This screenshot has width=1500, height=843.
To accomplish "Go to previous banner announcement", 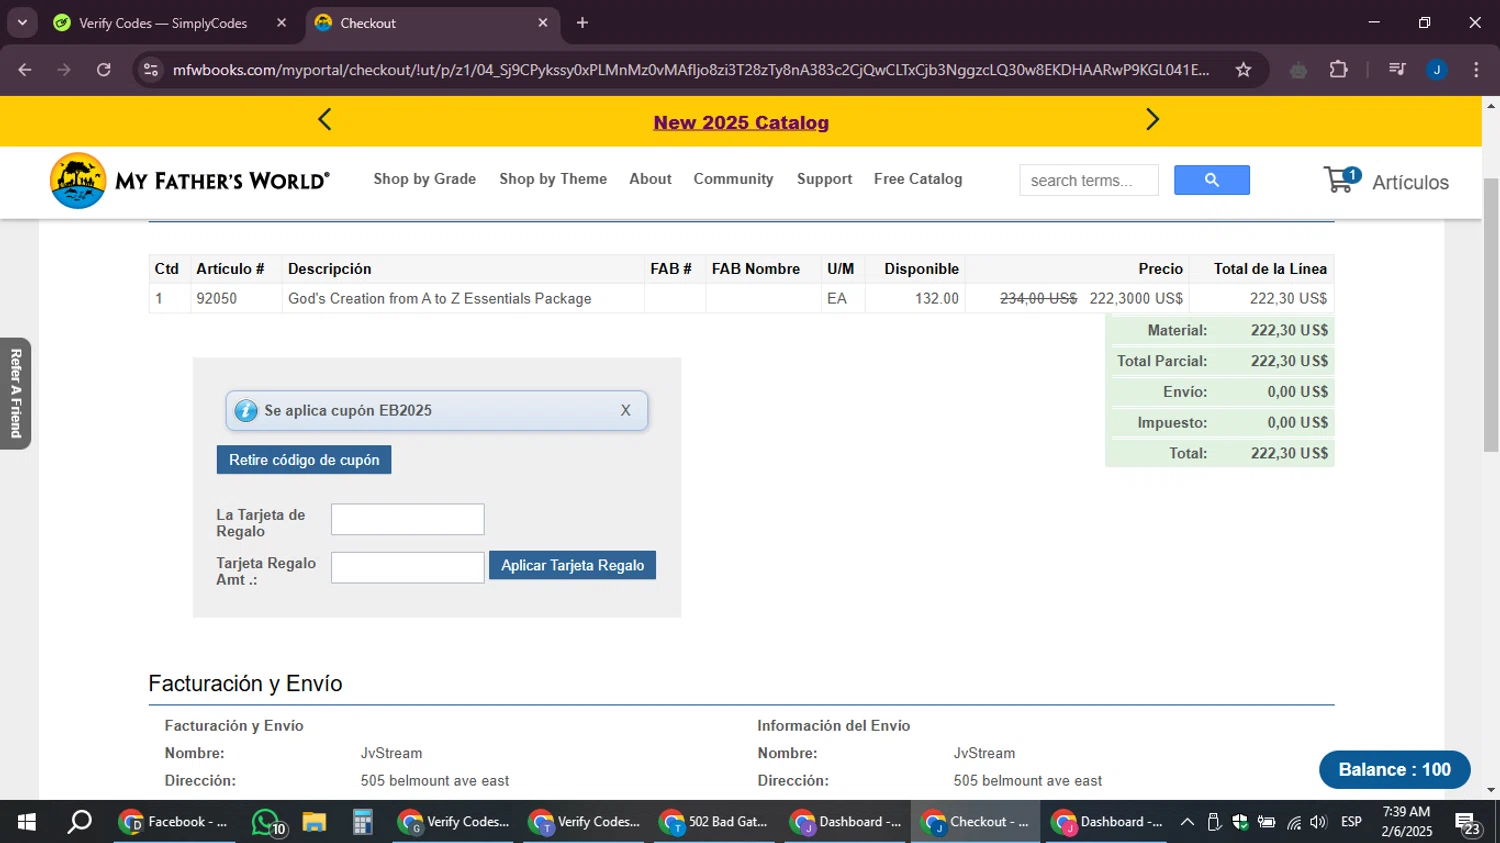I will (324, 120).
